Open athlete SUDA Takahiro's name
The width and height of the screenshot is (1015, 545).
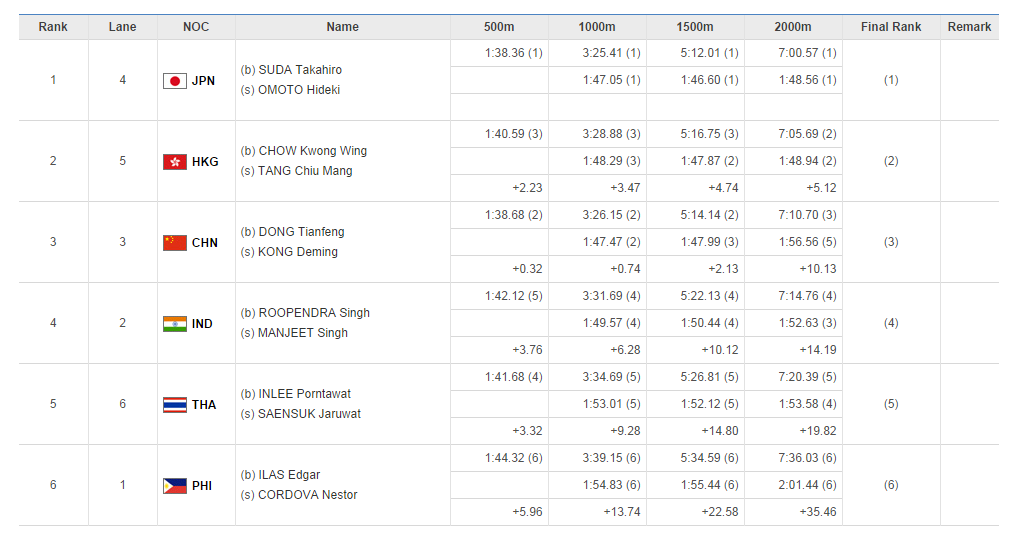[x=300, y=70]
